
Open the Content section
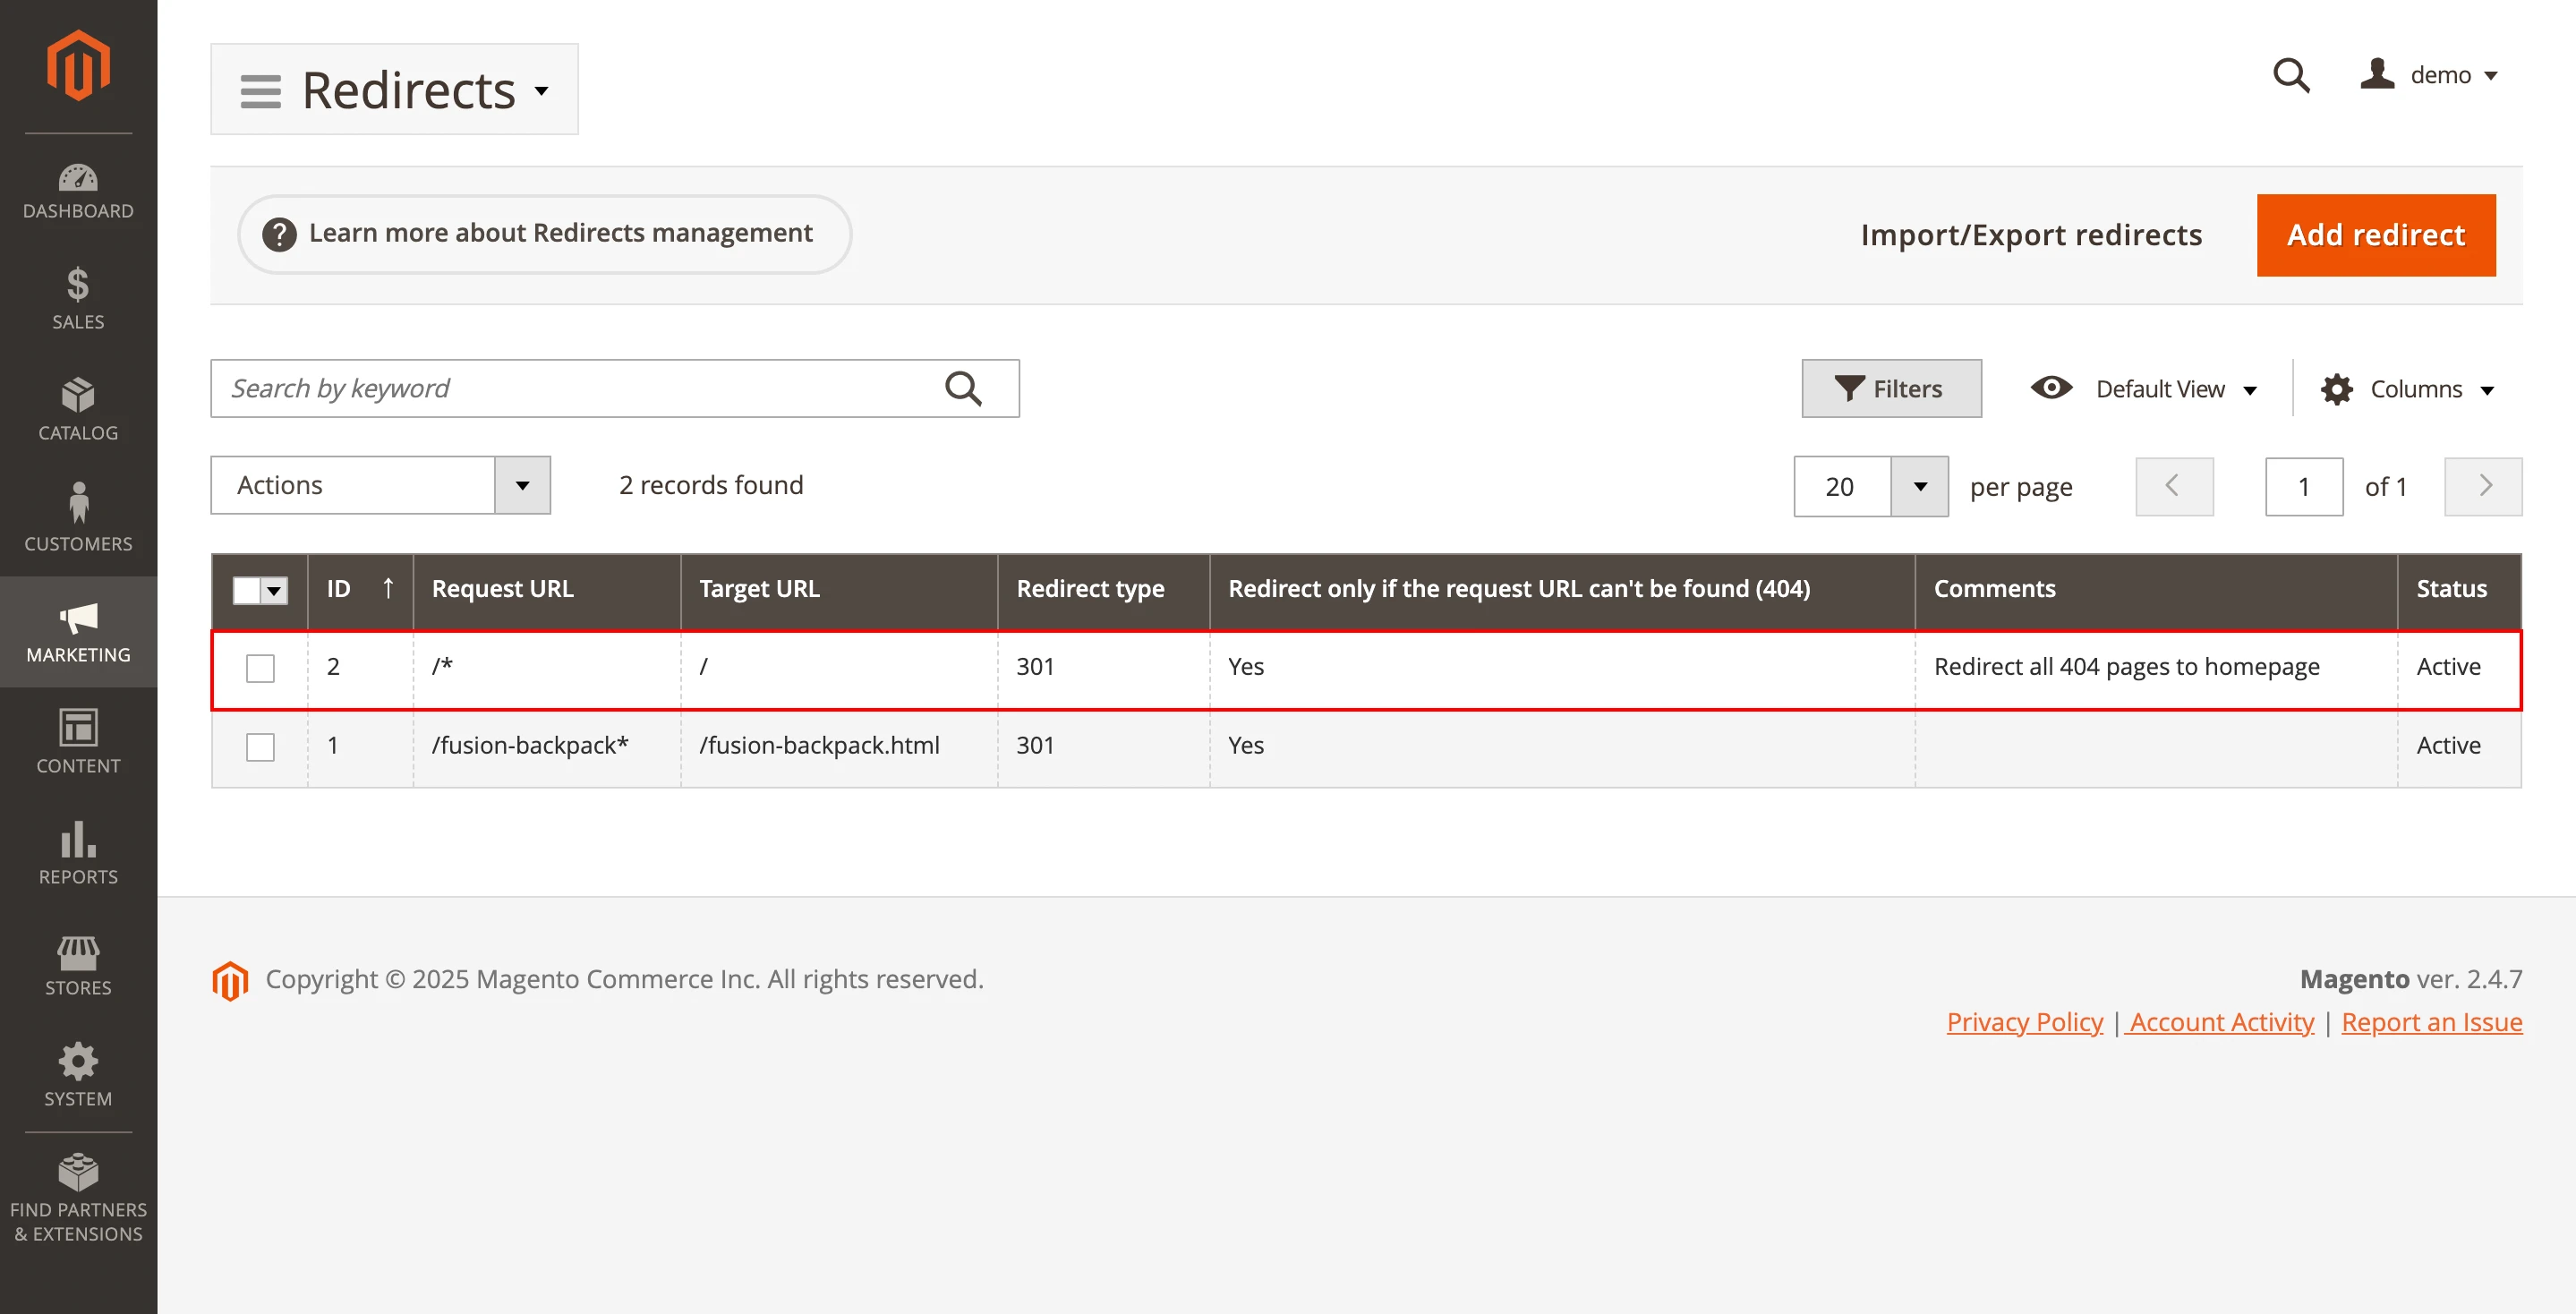(x=78, y=743)
